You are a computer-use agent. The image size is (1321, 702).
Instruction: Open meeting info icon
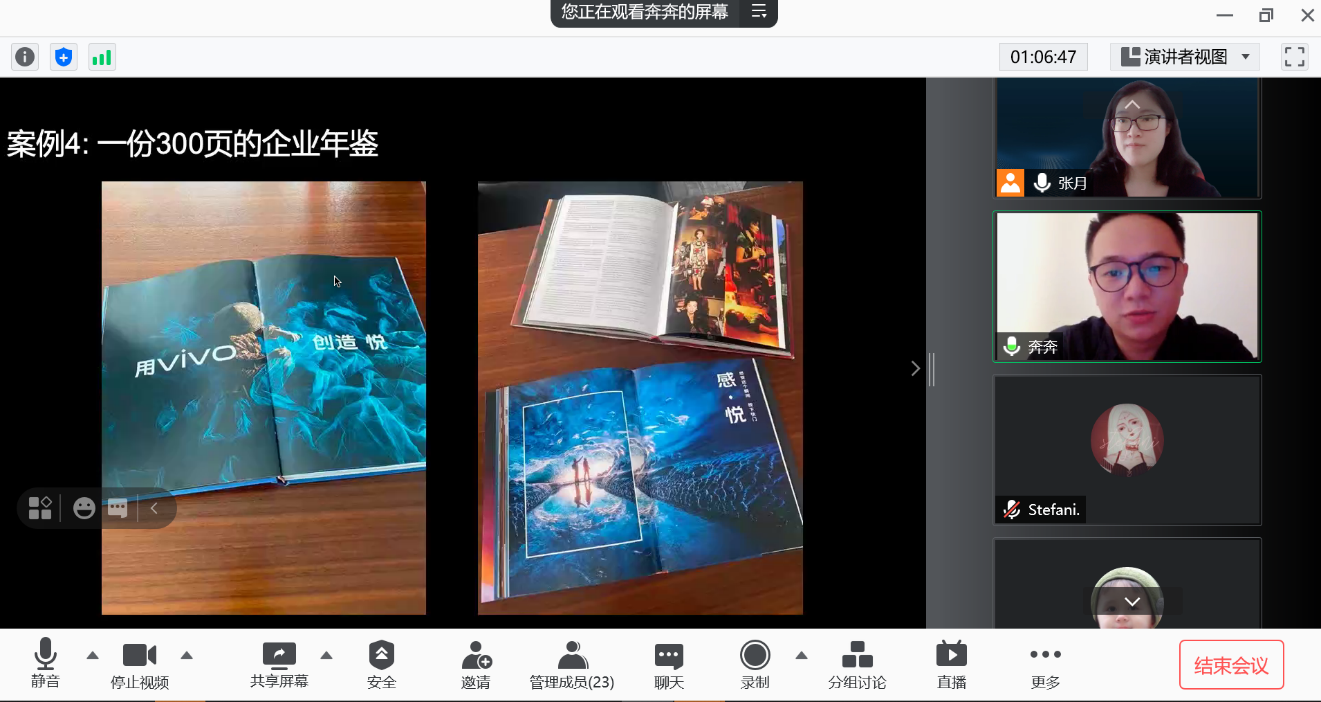[x=25, y=57]
